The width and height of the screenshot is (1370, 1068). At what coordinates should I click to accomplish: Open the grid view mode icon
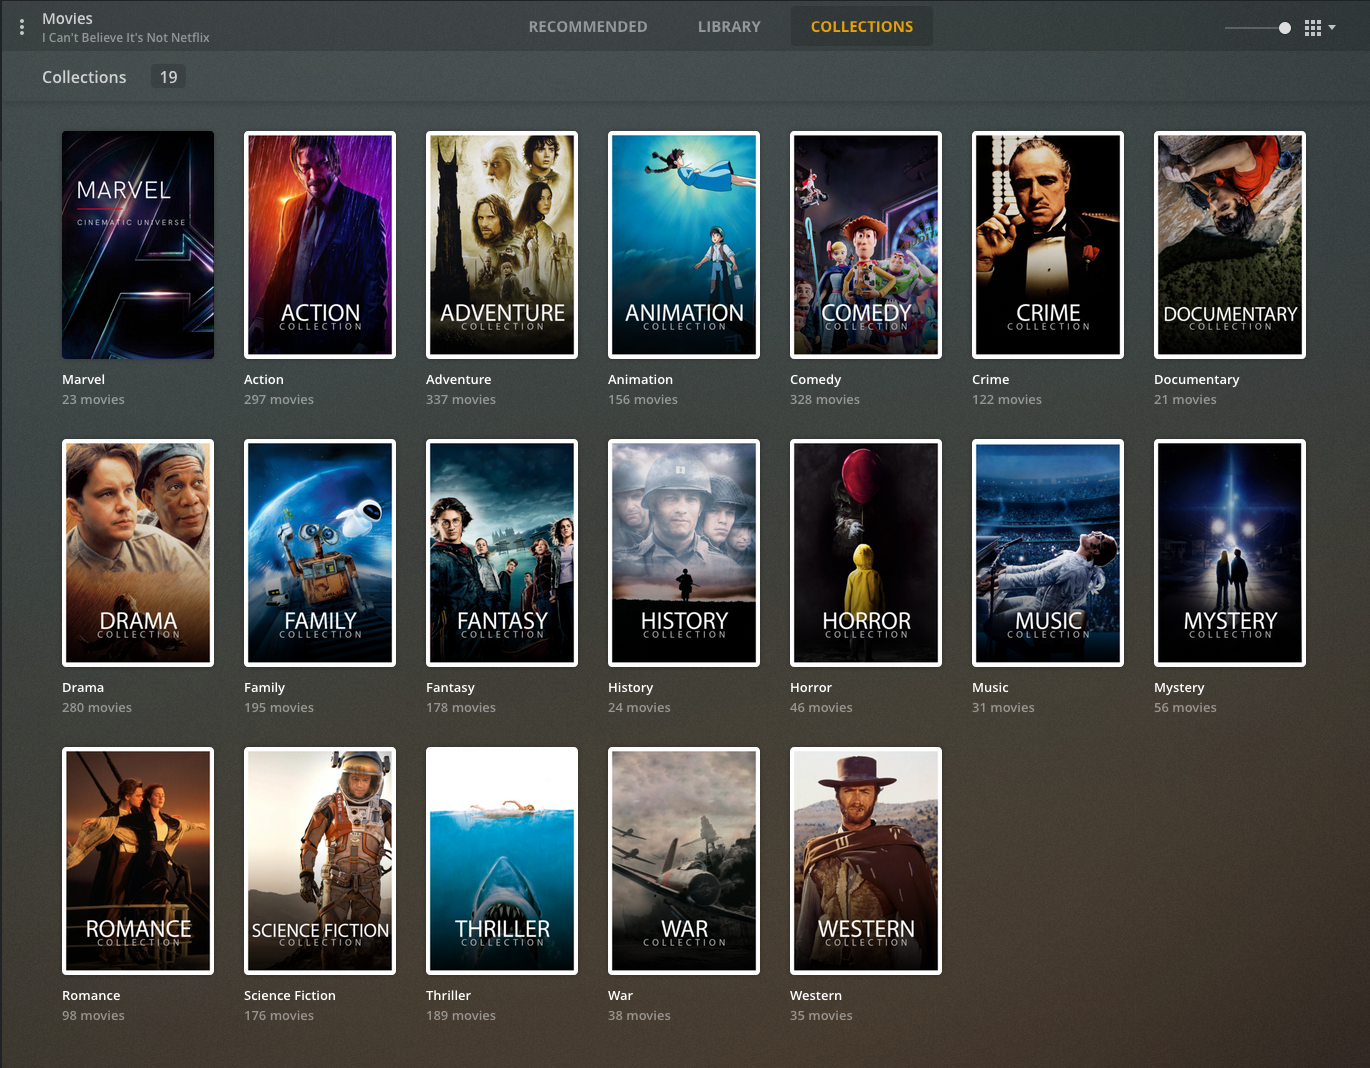1313,28
